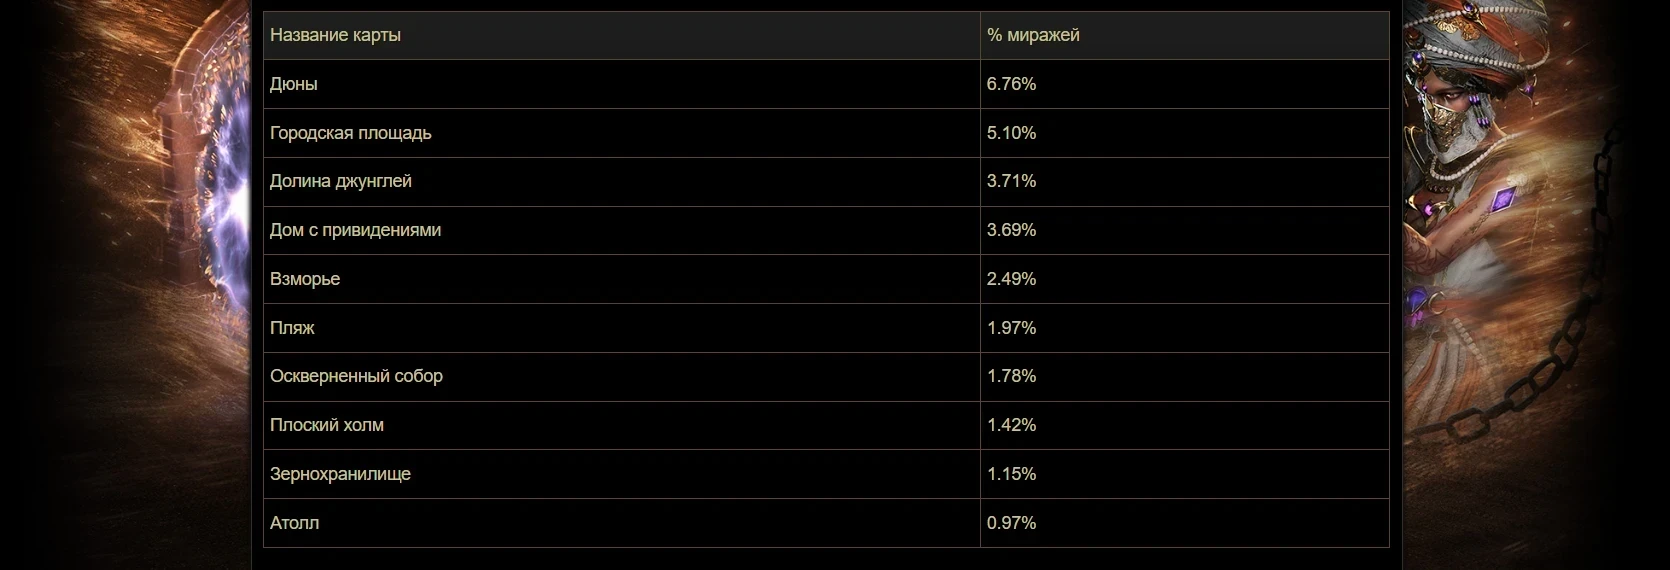1670x570 pixels.
Task: Select the "Пляж" map entry
Action: point(292,328)
